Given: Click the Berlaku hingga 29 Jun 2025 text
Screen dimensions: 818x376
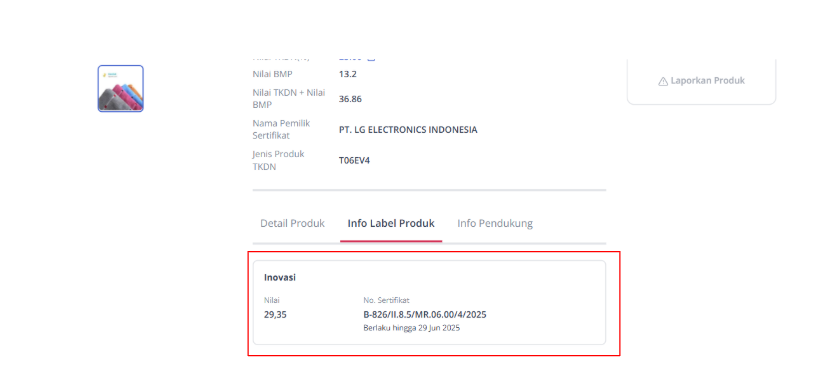Looking at the screenshot, I should [412, 329].
